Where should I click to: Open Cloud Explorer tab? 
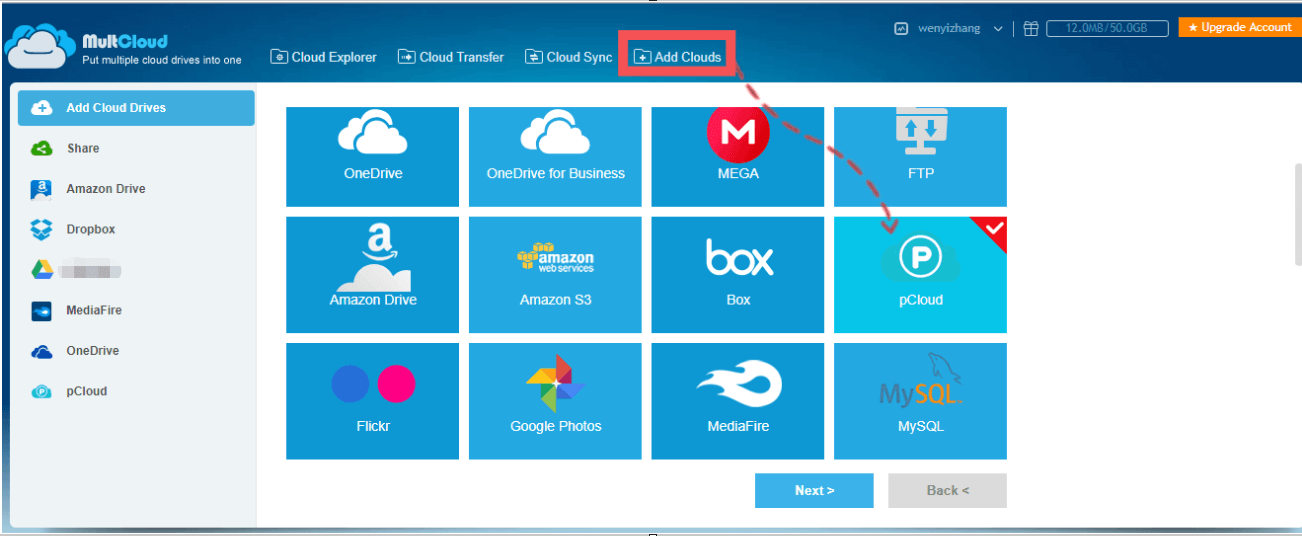click(x=324, y=57)
